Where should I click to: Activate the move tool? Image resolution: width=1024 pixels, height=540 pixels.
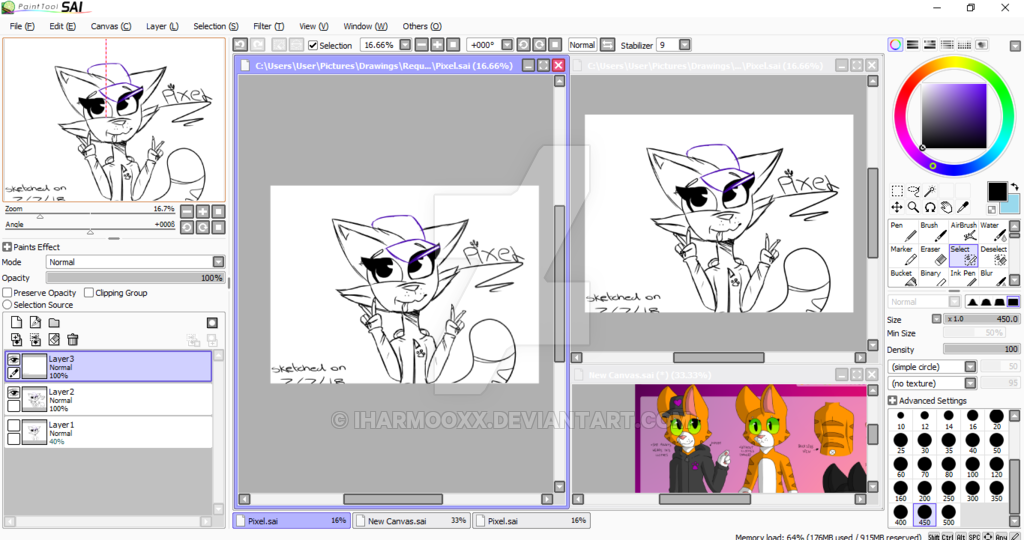tap(897, 207)
